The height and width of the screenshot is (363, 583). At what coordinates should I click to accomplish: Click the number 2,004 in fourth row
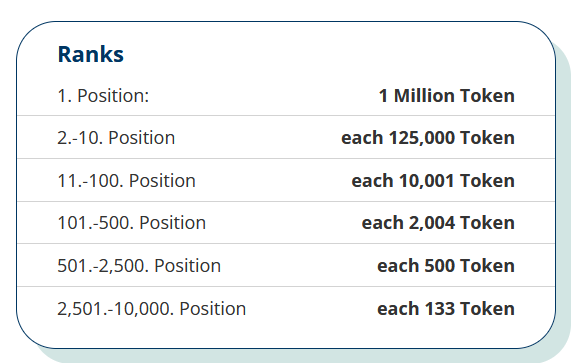tap(432, 224)
